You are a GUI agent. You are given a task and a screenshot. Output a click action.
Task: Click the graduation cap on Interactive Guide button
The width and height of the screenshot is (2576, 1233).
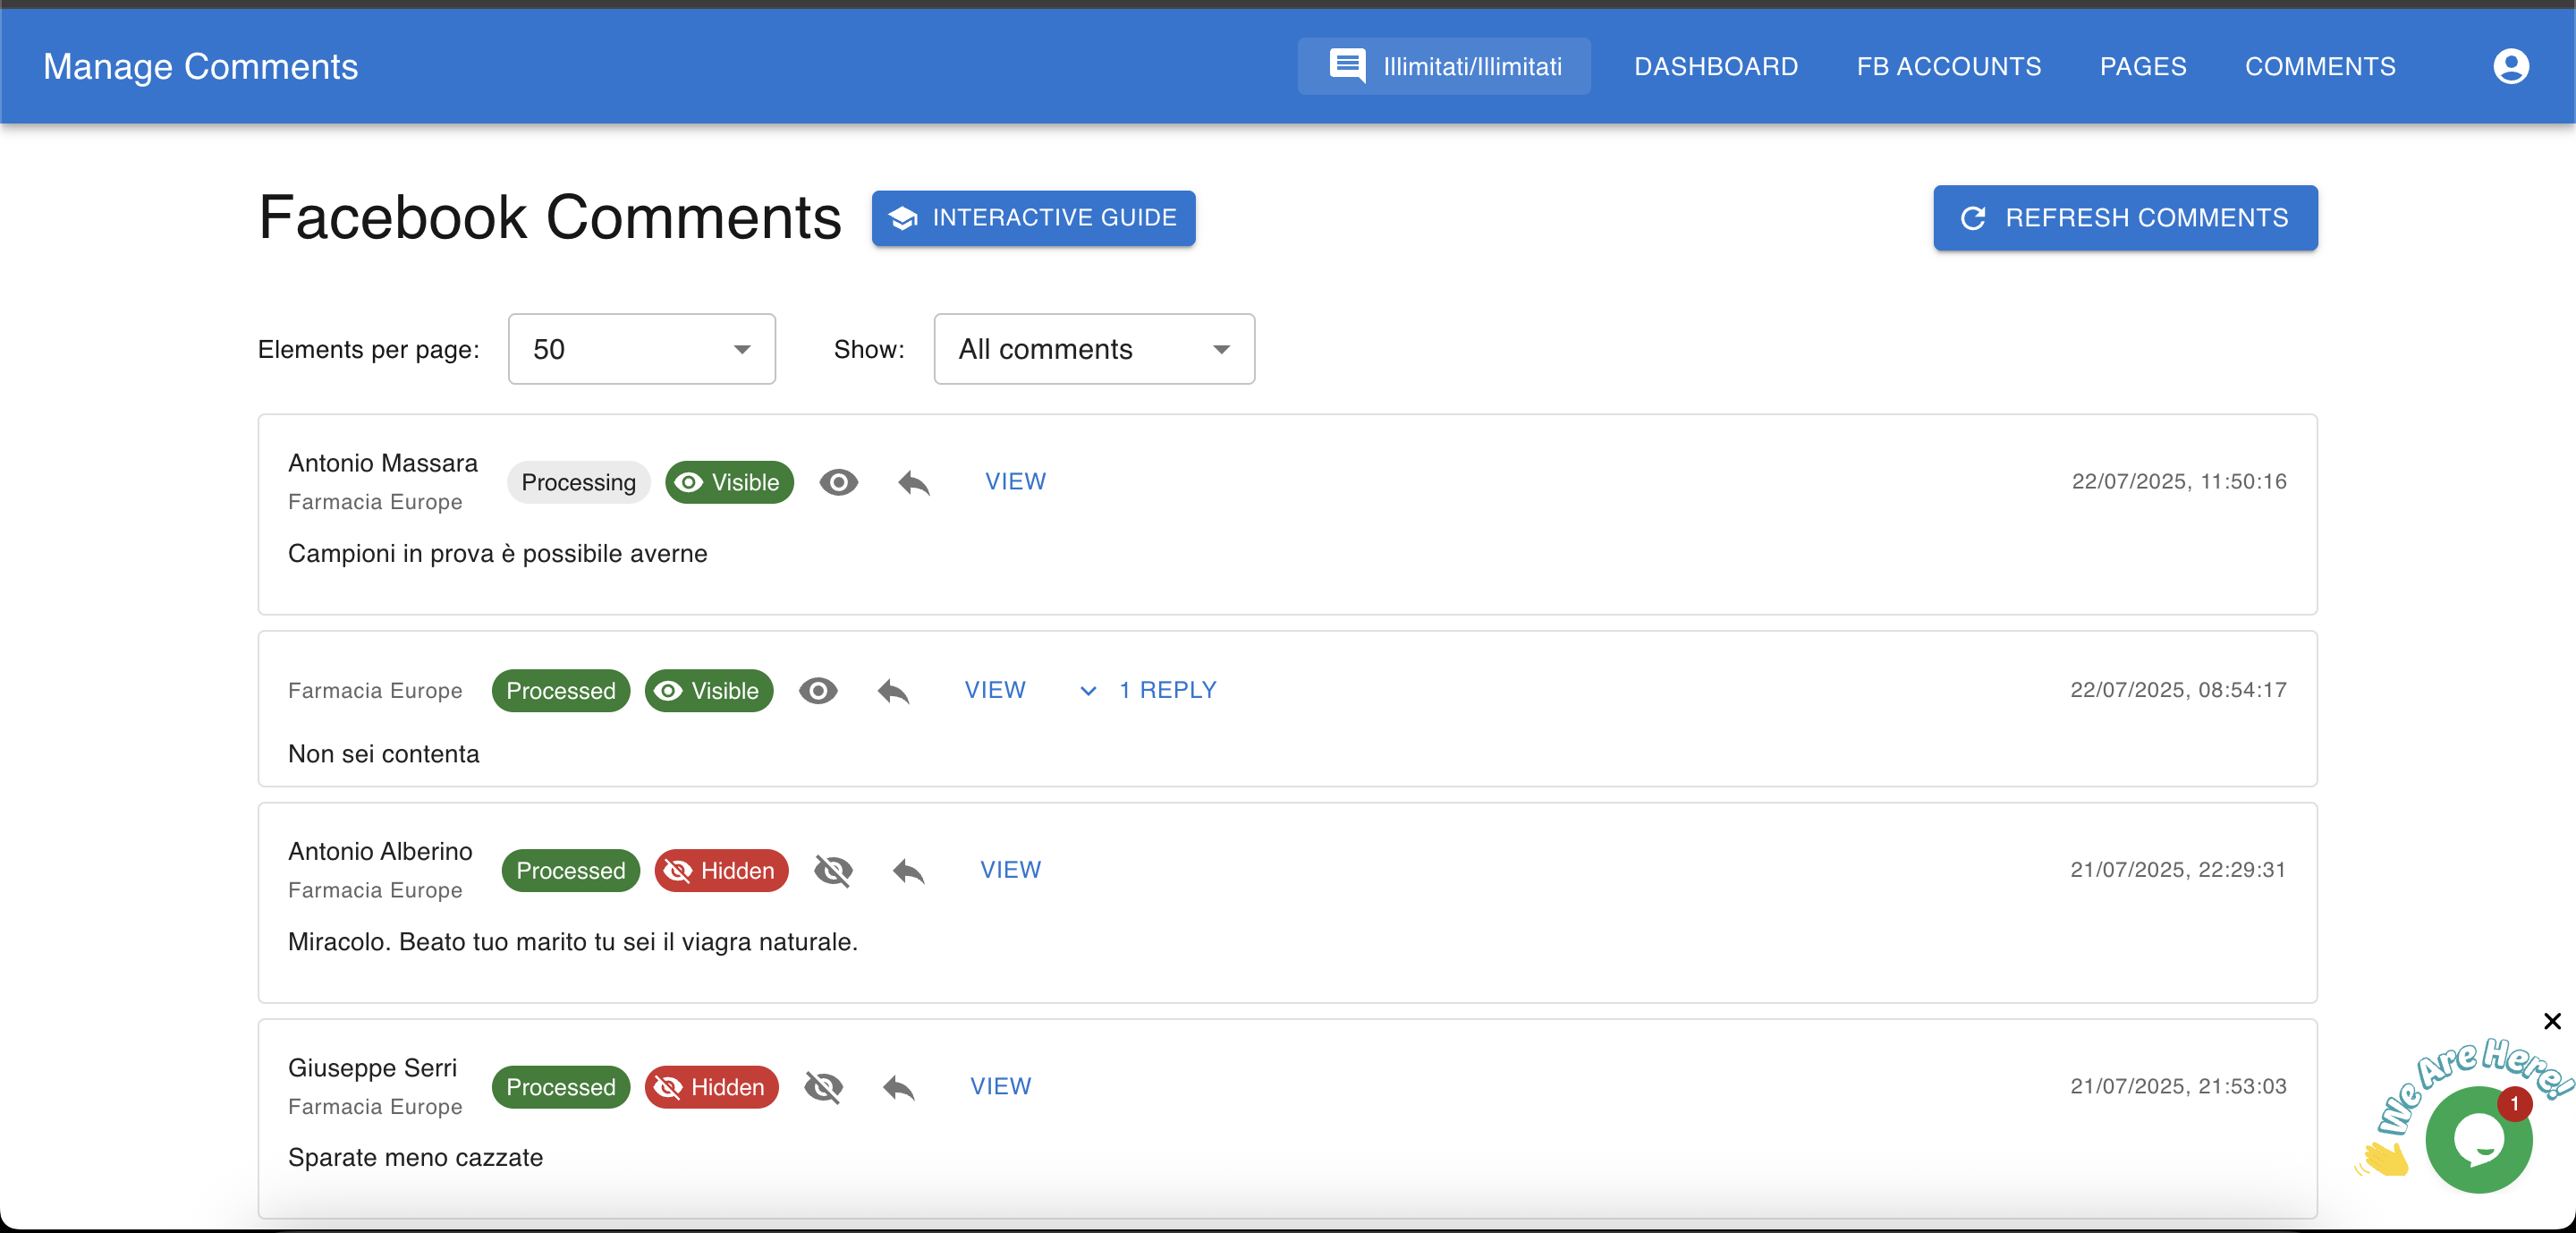[903, 218]
